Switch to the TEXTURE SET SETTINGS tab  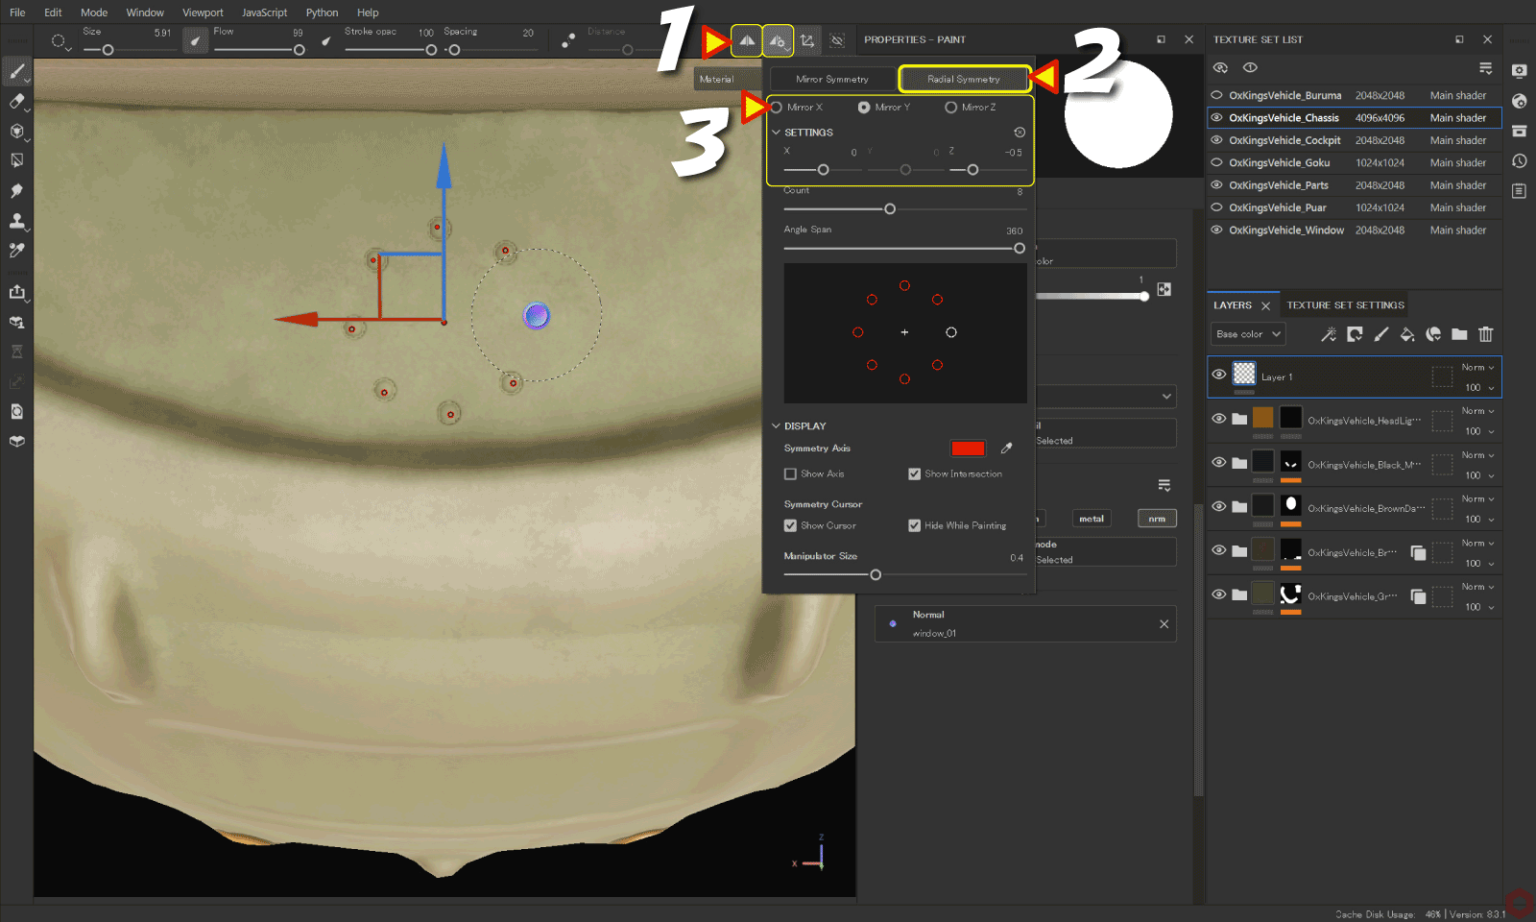(1344, 304)
